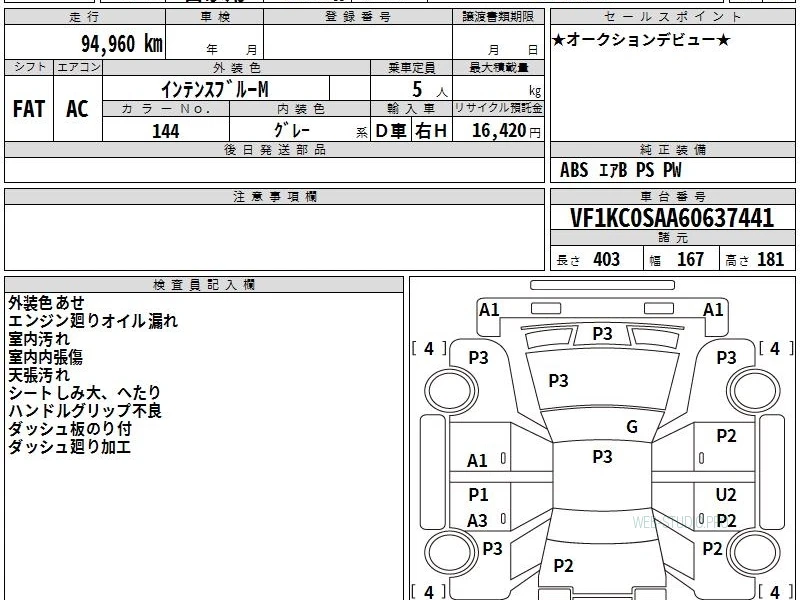The image size is (800, 600).
Task: Click the P3 mark on the front bumper
Action: (x=602, y=334)
